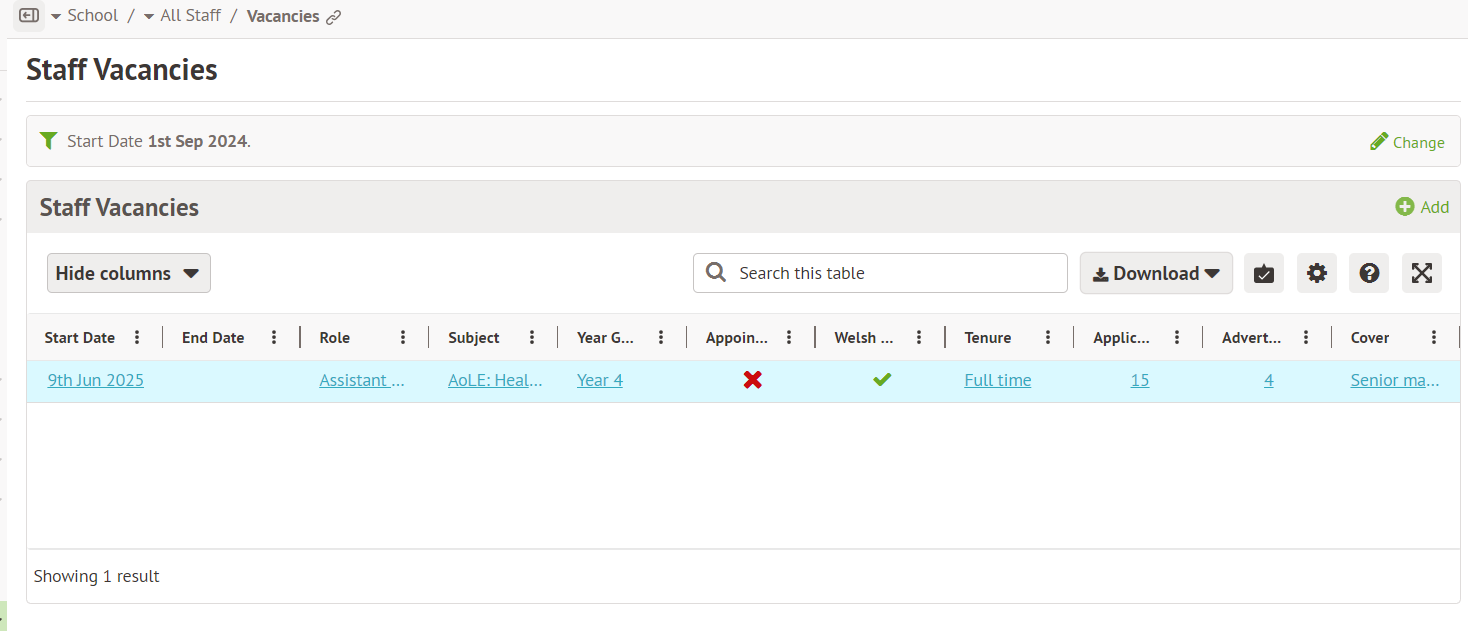Click the bulk action checkmark icon
This screenshot has height=631, width=1468.
[x=1263, y=273]
